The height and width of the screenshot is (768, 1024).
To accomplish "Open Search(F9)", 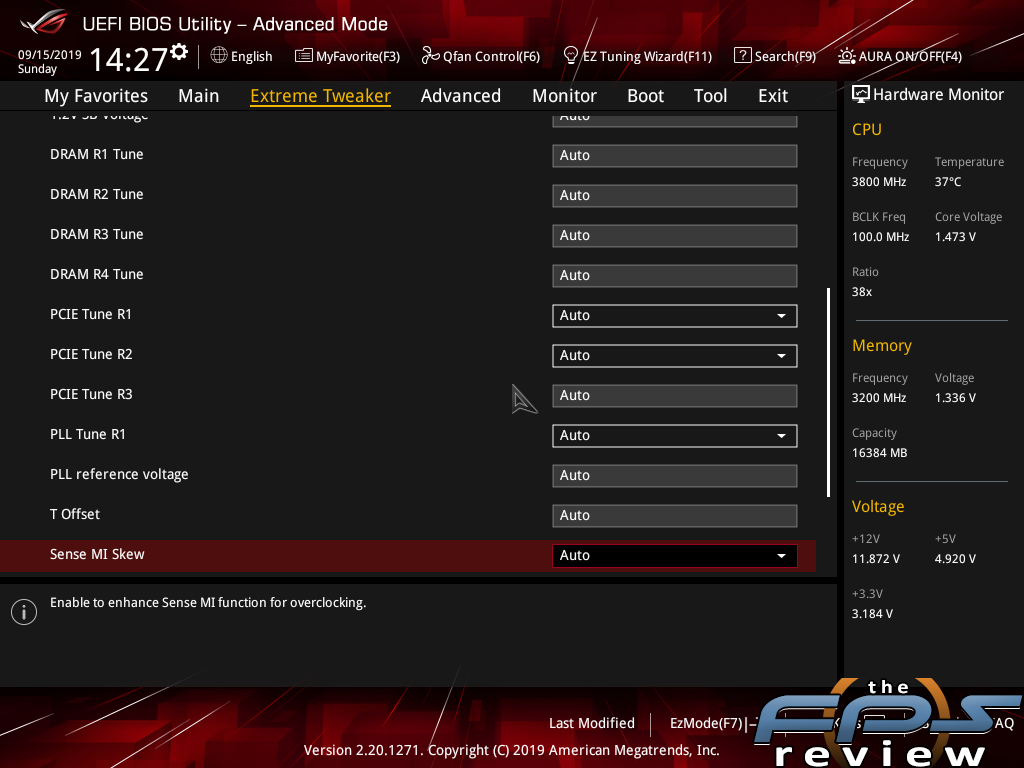I will click(785, 56).
